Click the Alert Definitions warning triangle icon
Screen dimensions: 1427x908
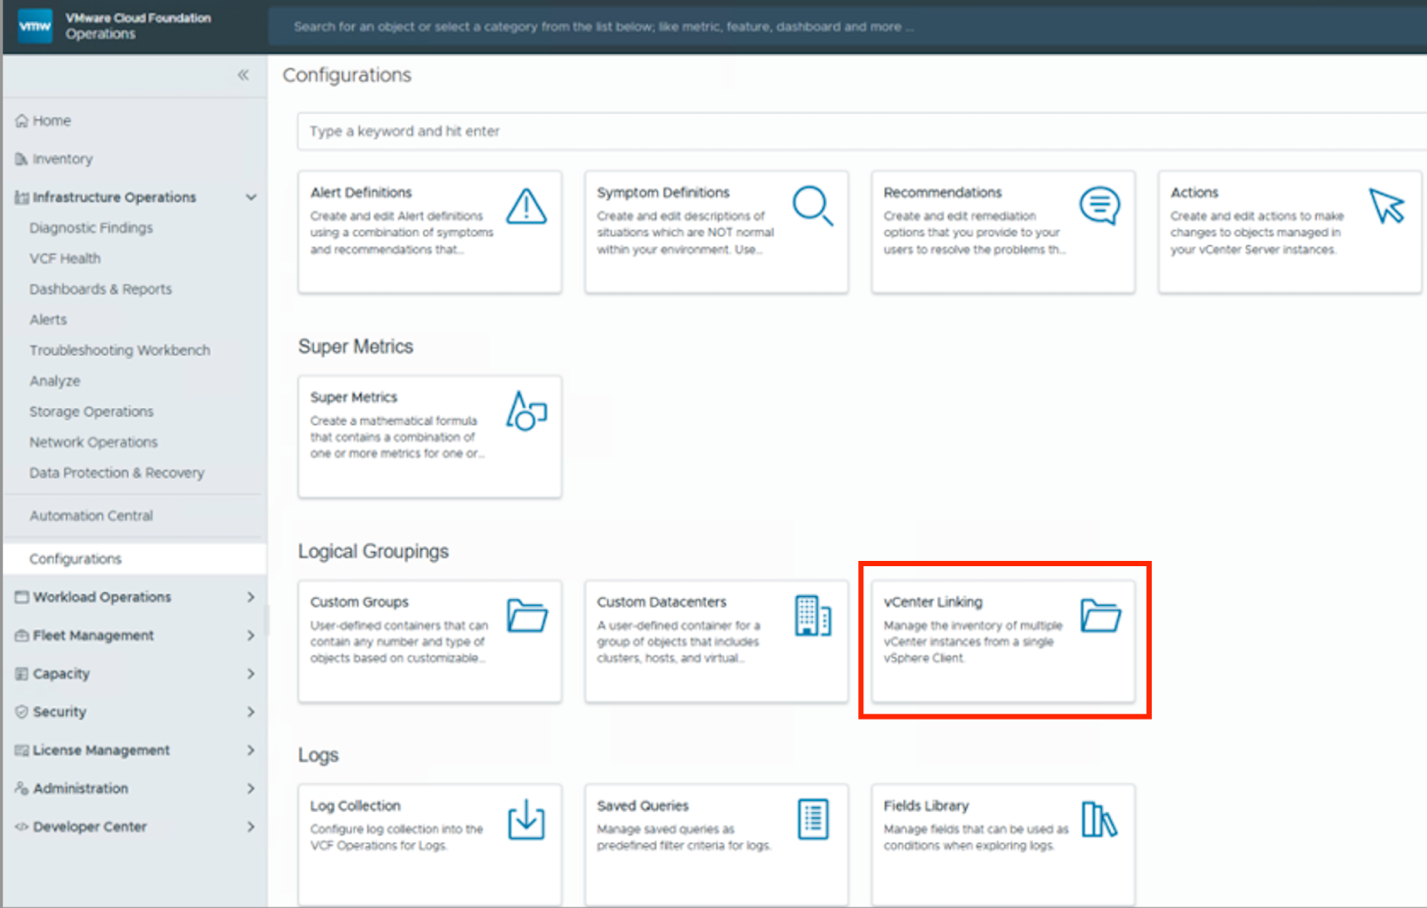[526, 206]
